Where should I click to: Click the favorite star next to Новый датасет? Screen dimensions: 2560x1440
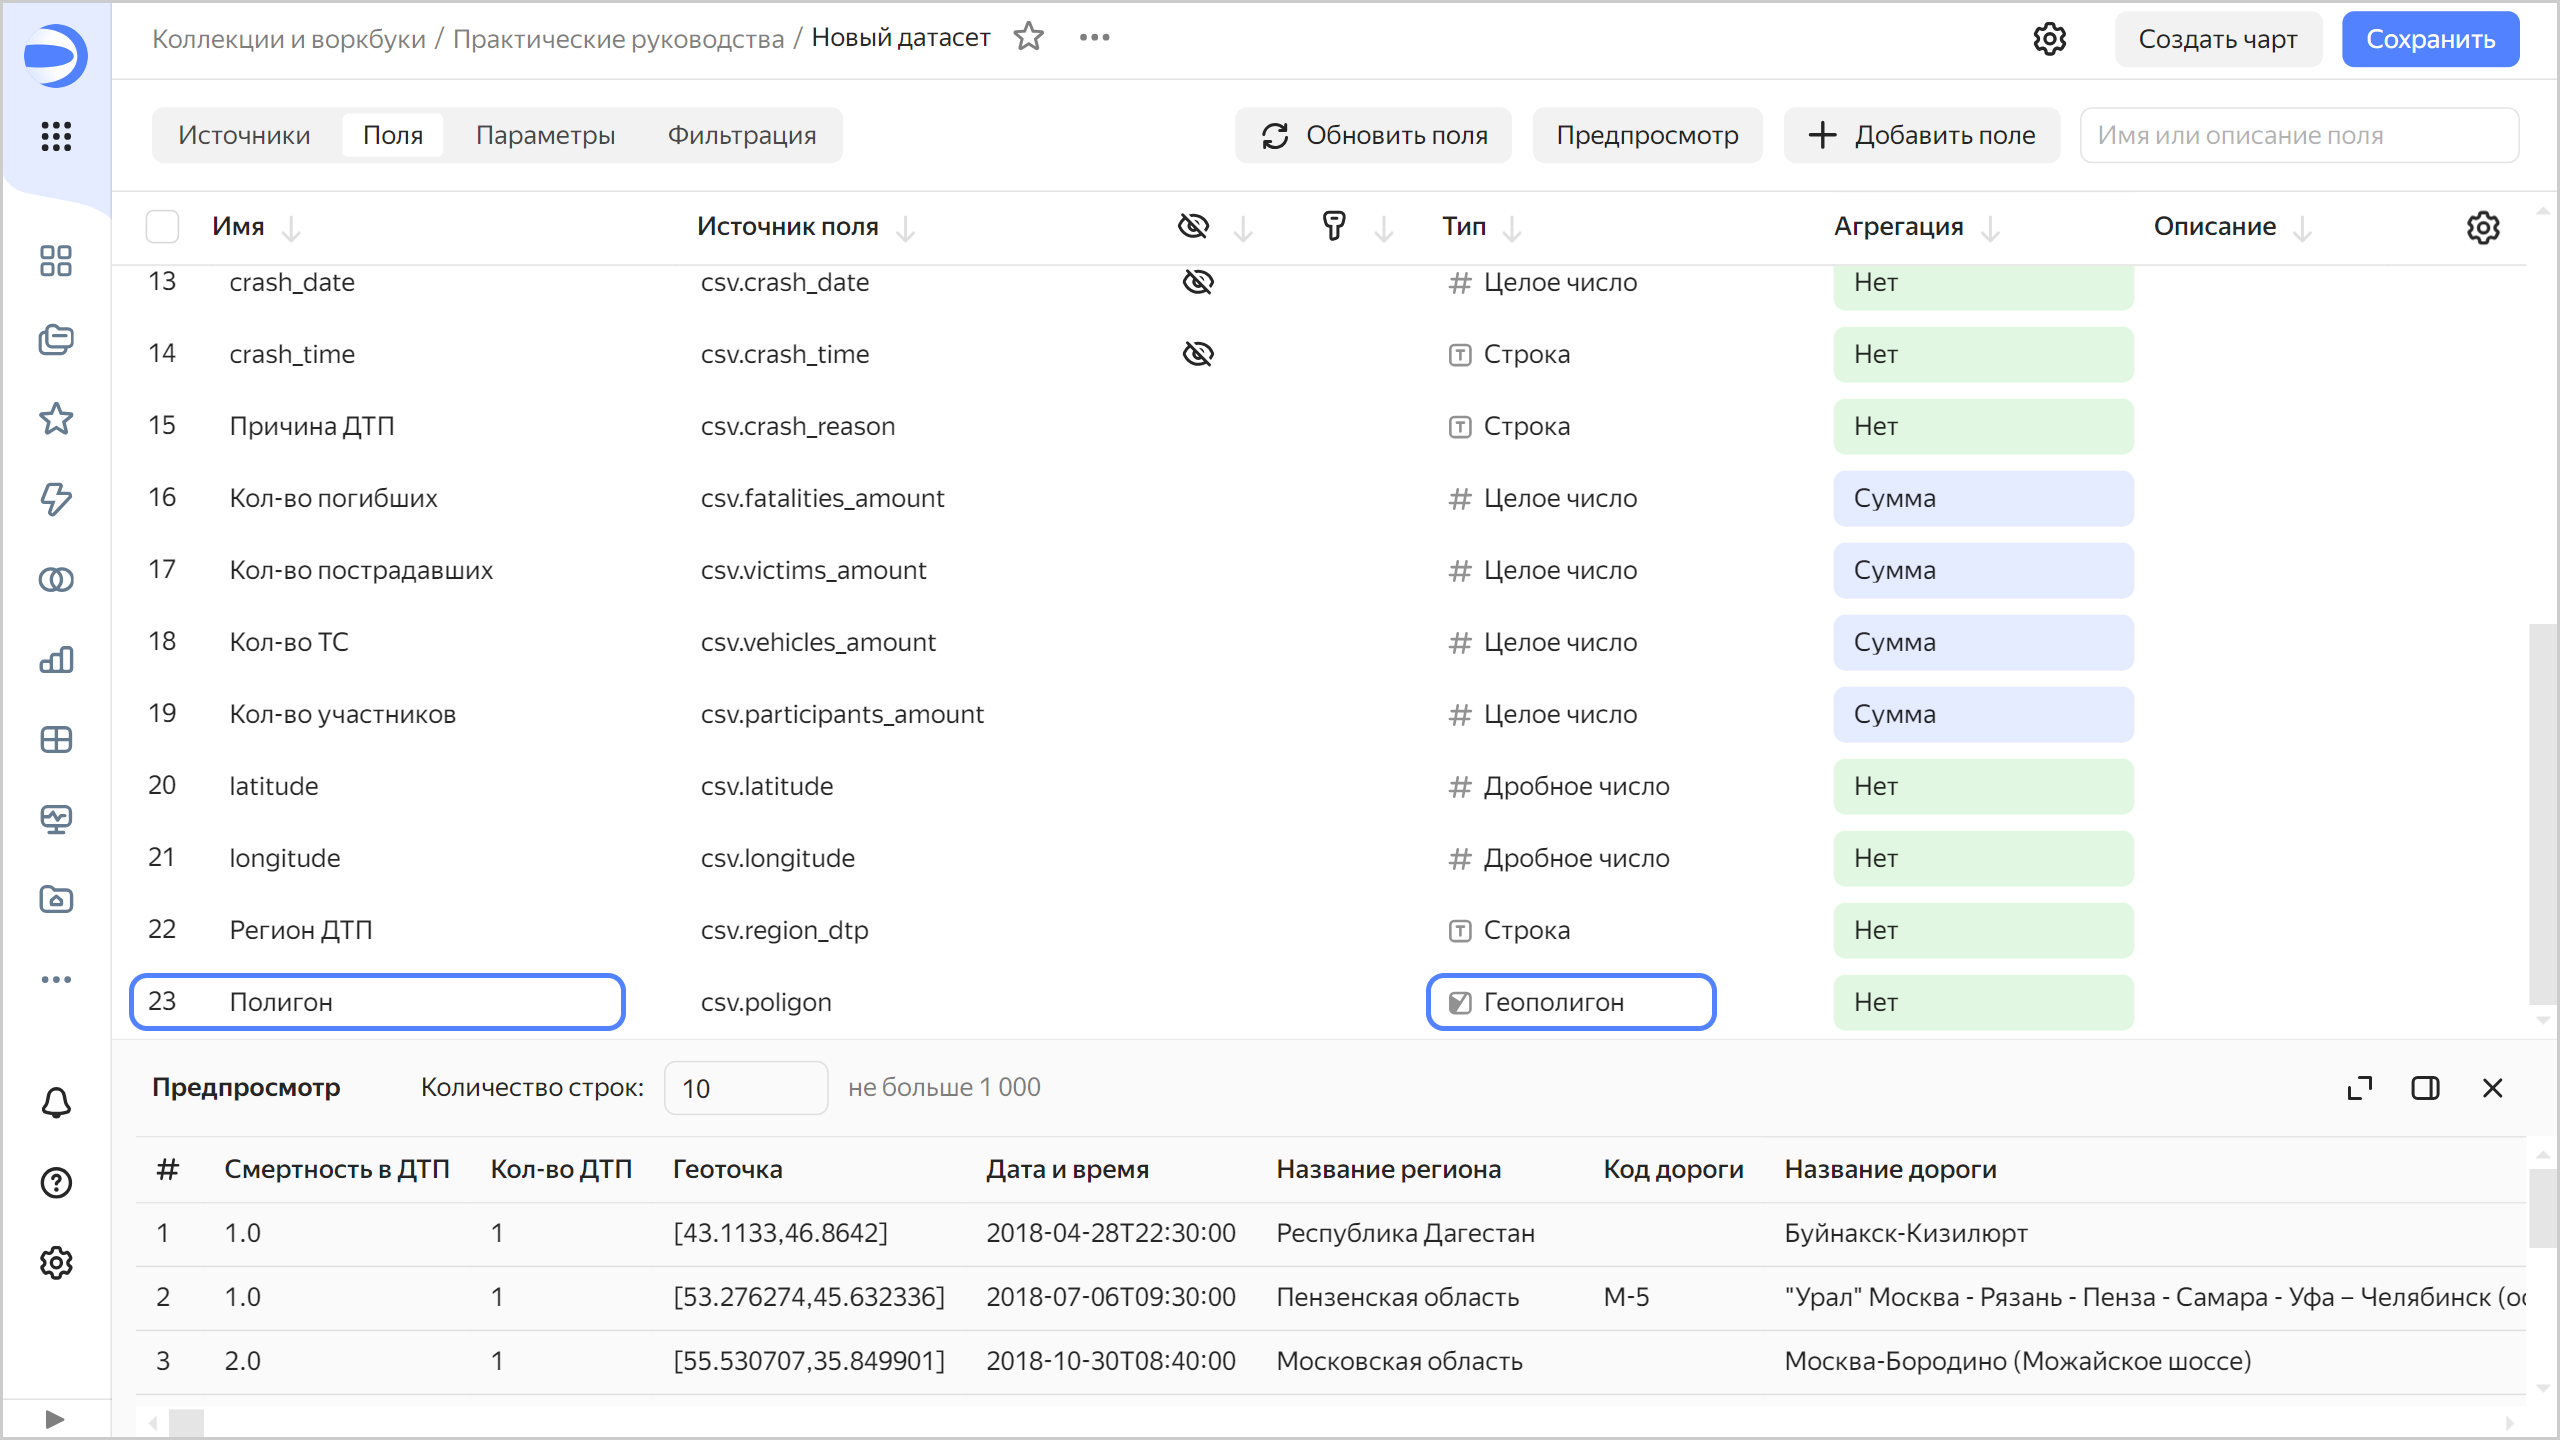tap(1028, 38)
